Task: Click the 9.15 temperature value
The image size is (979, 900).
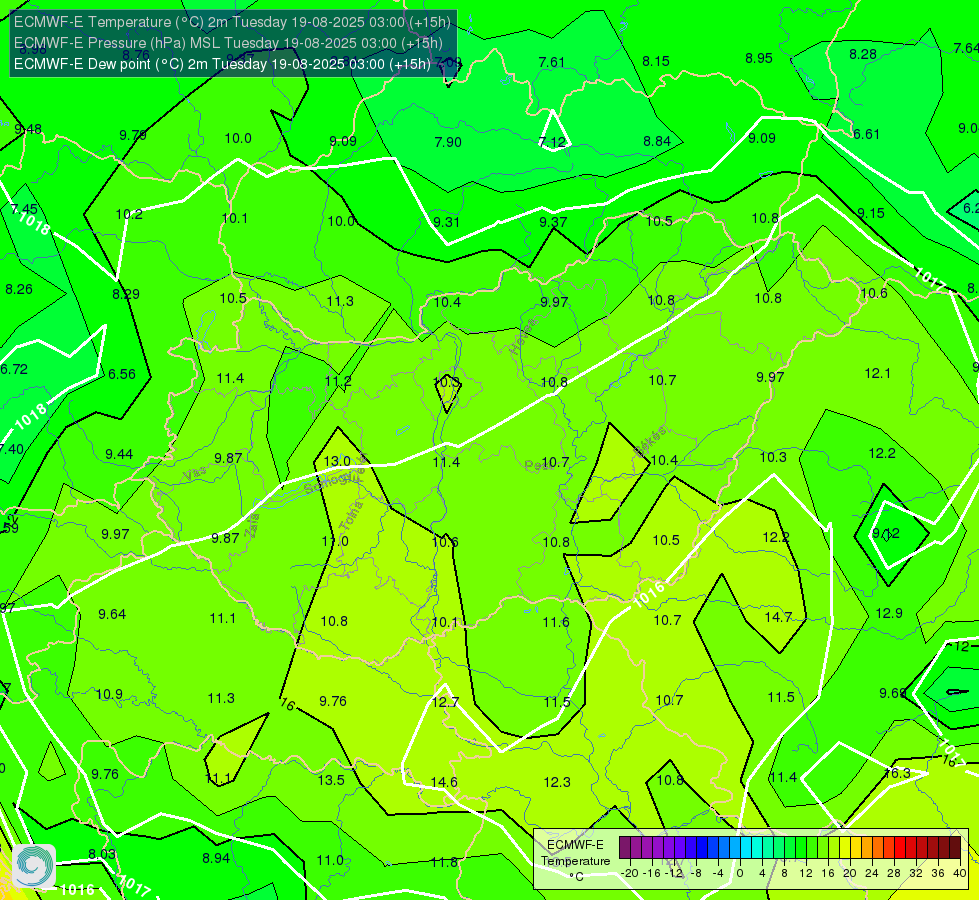Action: tap(871, 214)
